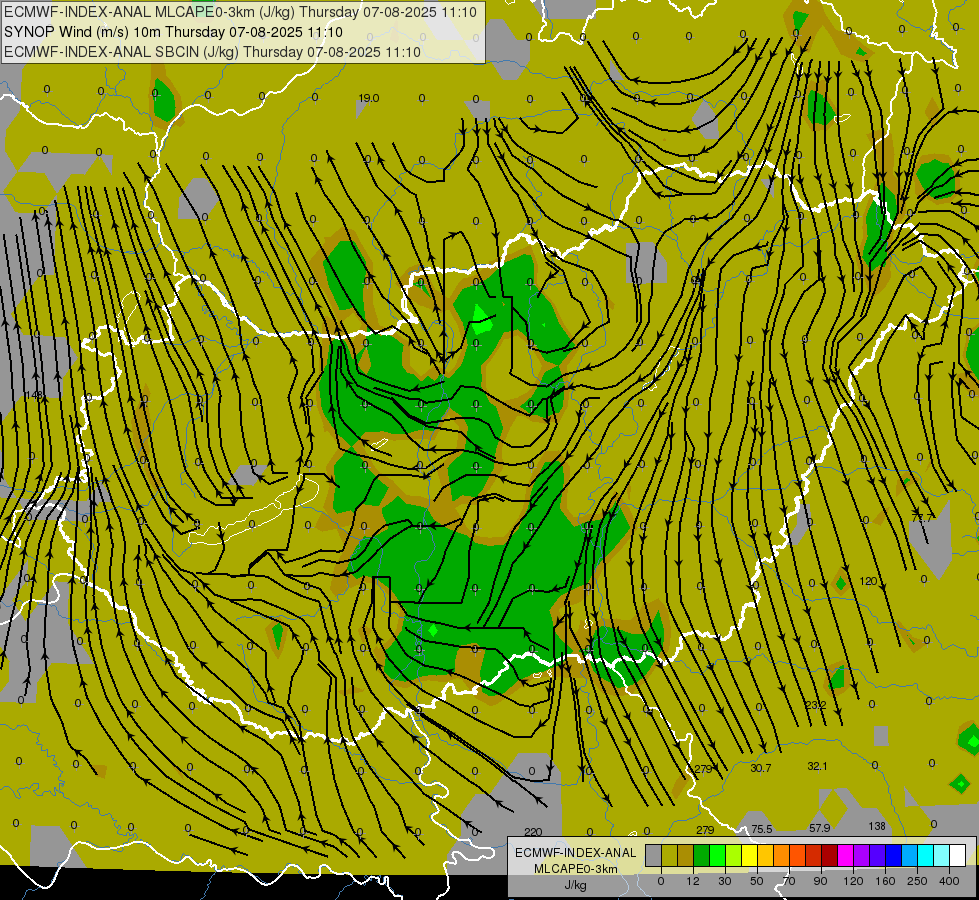Click the 148 value on the map

pos(34,395)
